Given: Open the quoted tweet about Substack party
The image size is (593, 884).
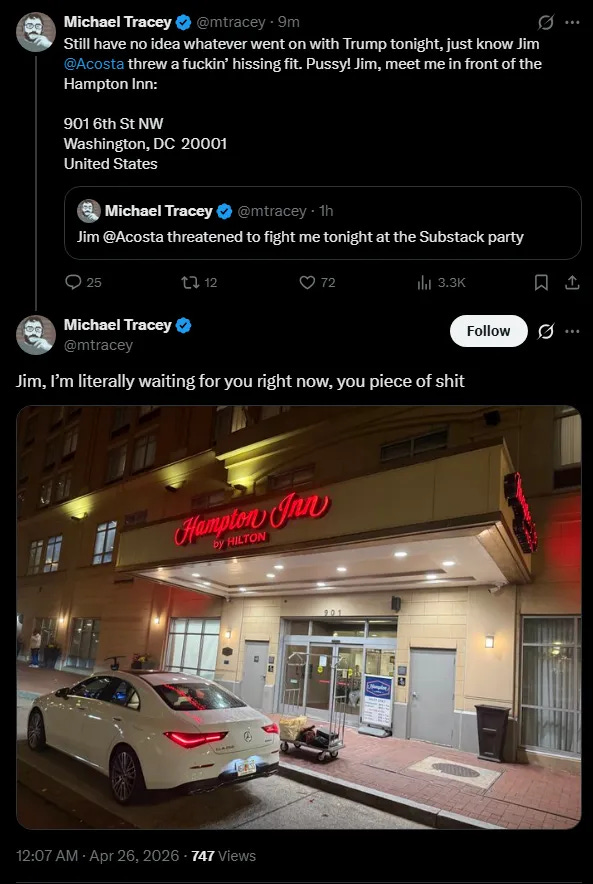Looking at the screenshot, I should pyautogui.click(x=322, y=223).
